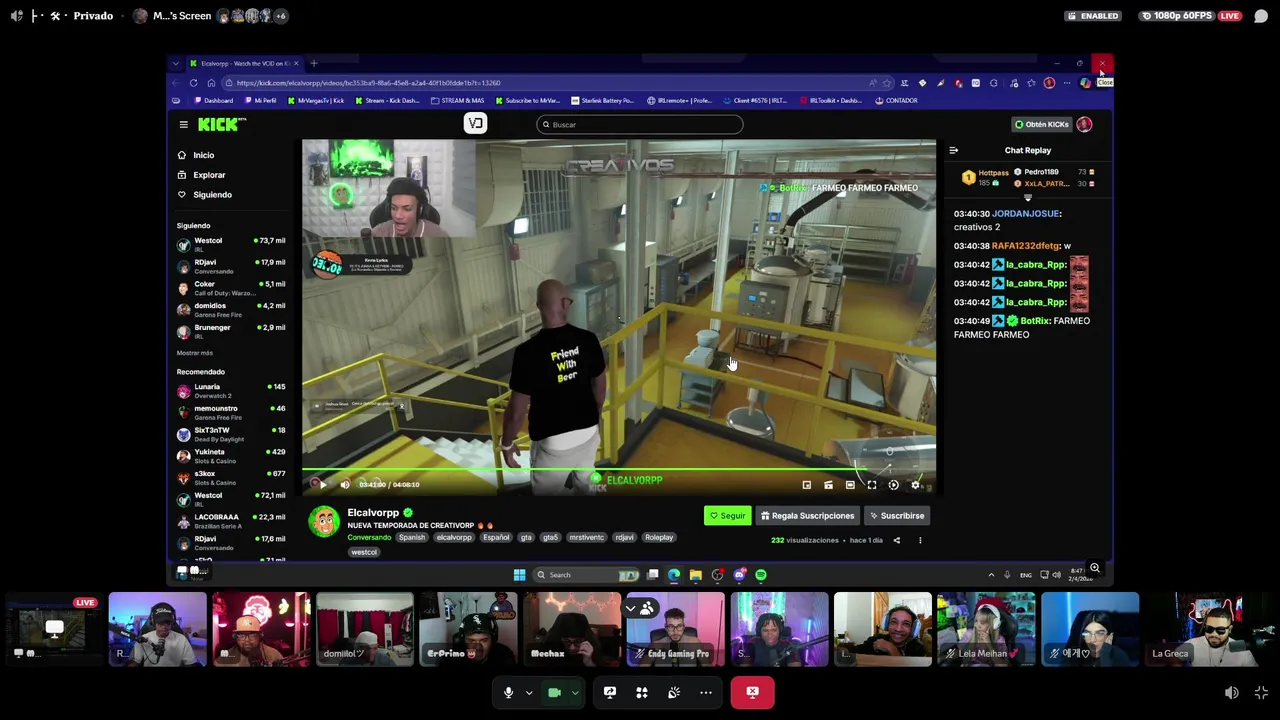Open the Inicio sidebar page
Image resolution: width=1280 pixels, height=720 pixels.
point(203,155)
